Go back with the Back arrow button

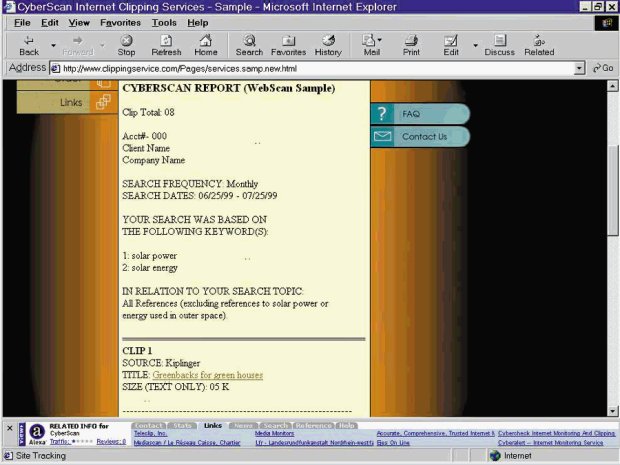tap(29, 45)
